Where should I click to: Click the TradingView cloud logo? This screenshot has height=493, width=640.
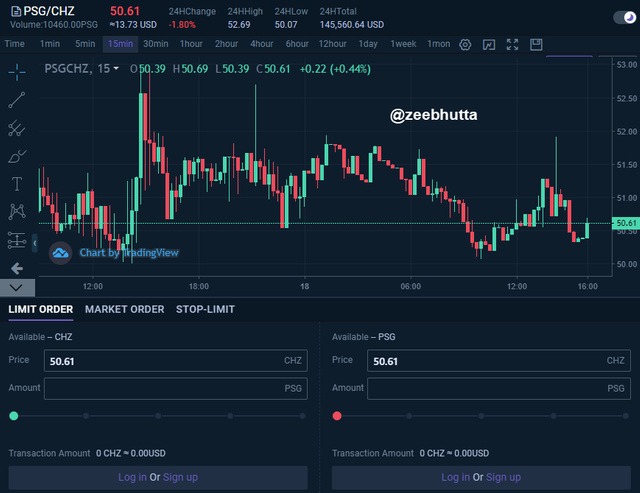tap(60, 253)
